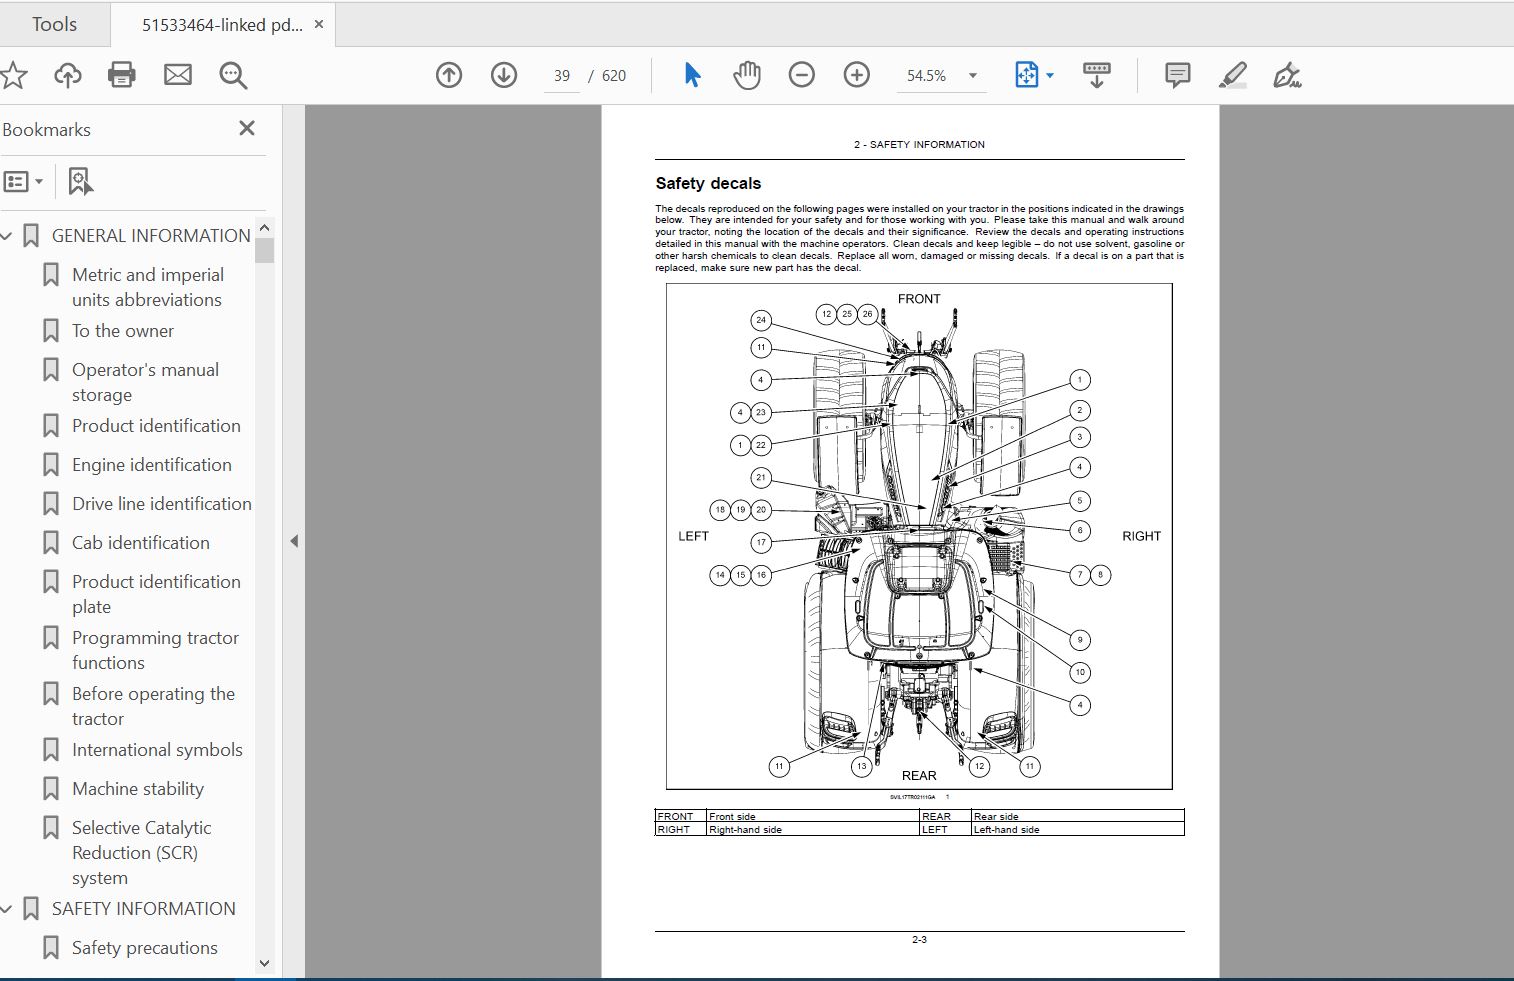Click the add comment sticky note icon
This screenshot has height=981, width=1514.
tap(1178, 75)
